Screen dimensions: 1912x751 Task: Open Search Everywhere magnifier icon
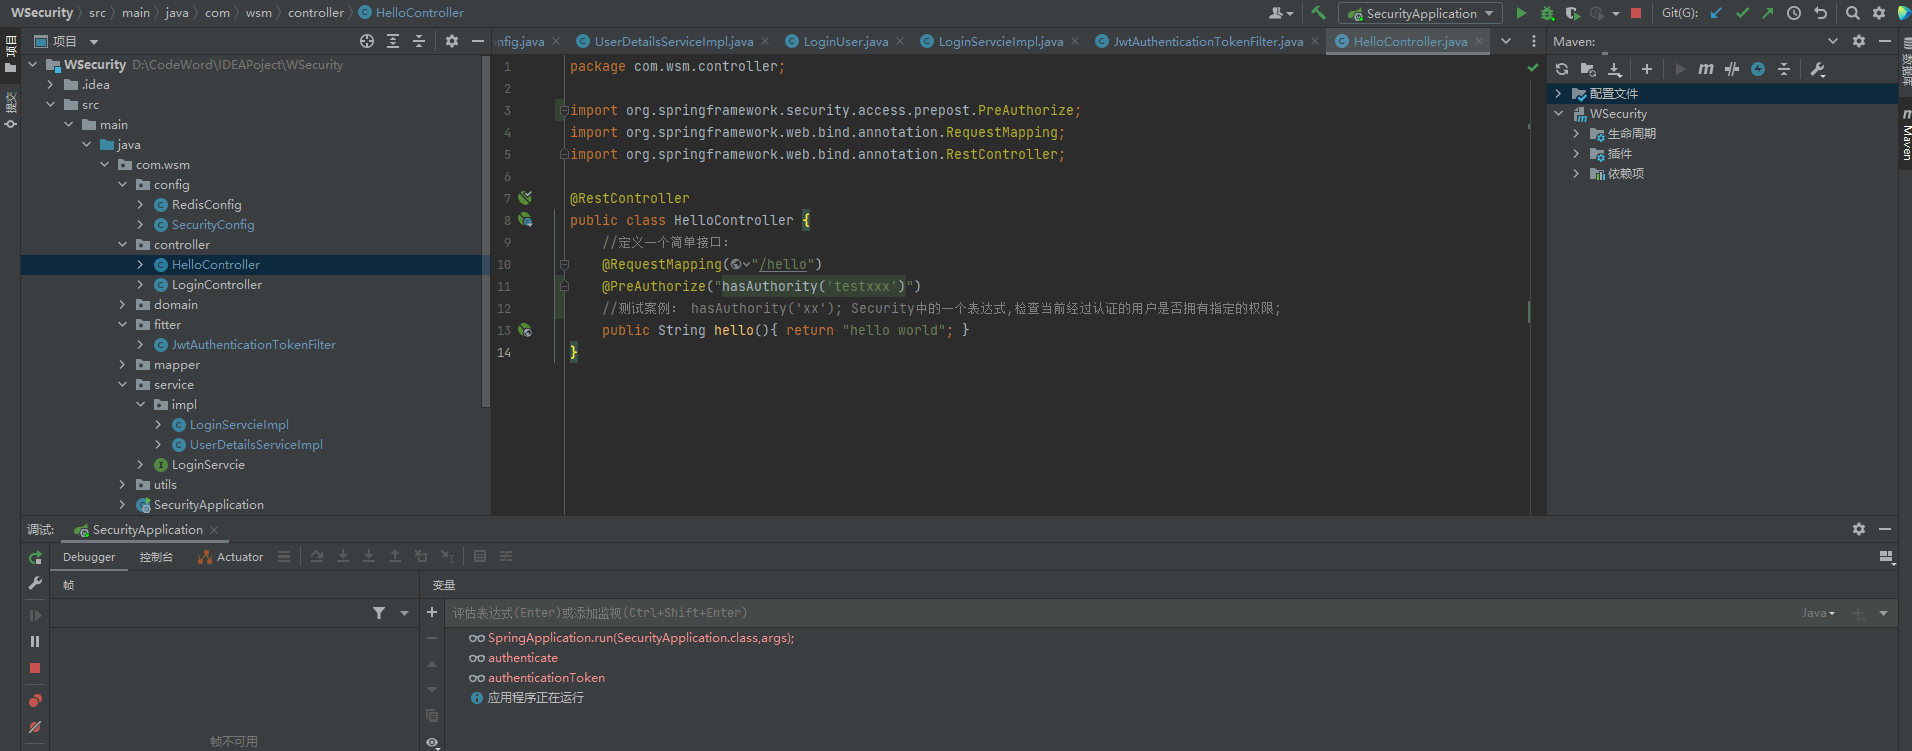point(1853,13)
